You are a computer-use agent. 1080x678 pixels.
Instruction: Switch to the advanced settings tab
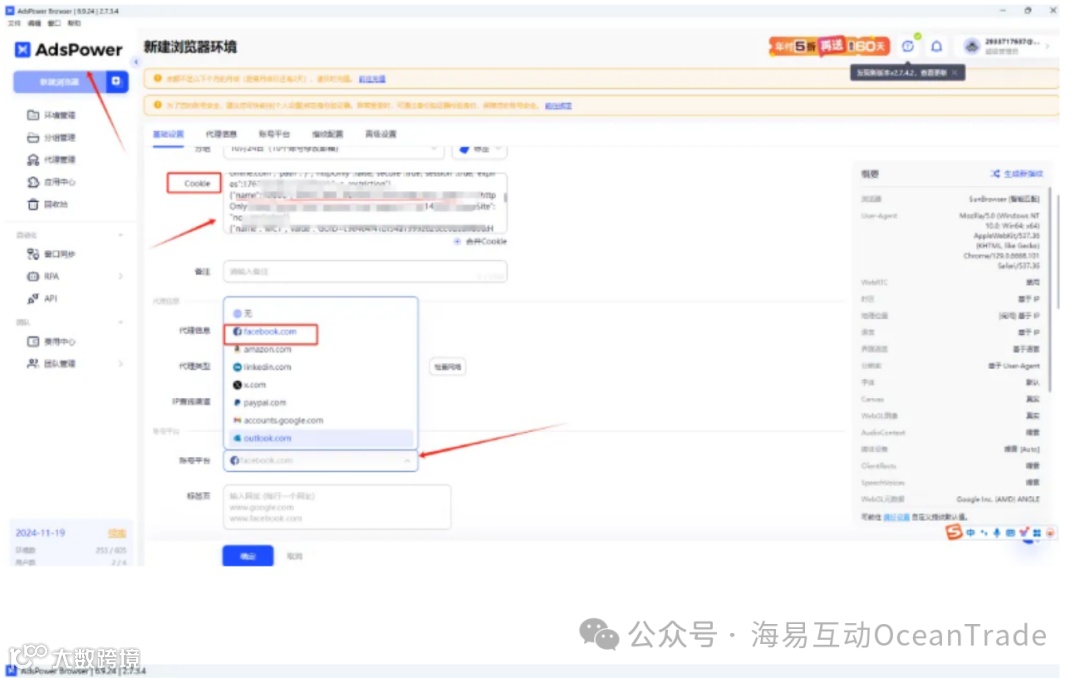381,134
